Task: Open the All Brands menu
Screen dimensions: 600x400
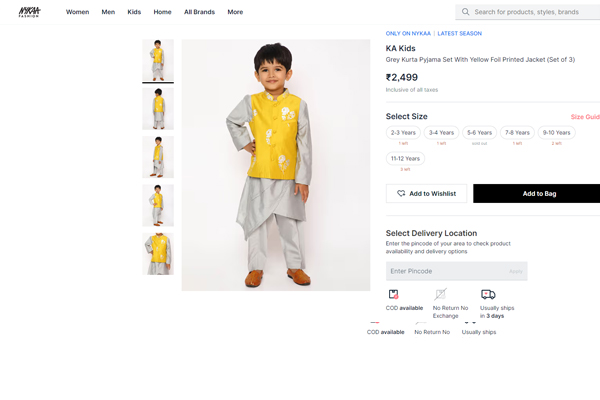Action: pos(199,12)
